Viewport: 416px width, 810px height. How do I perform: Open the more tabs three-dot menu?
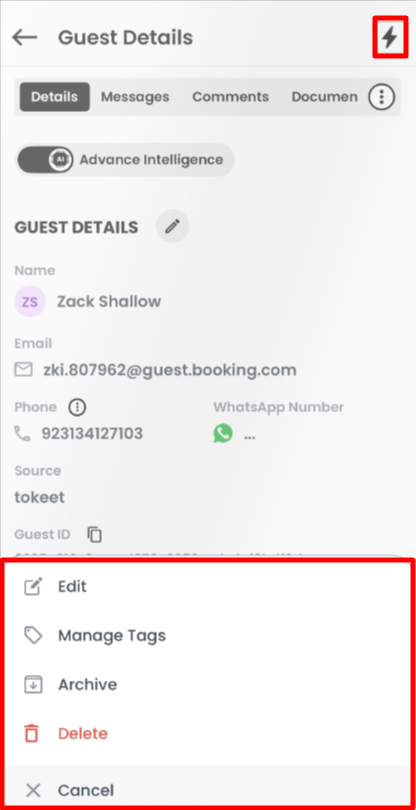pos(381,97)
